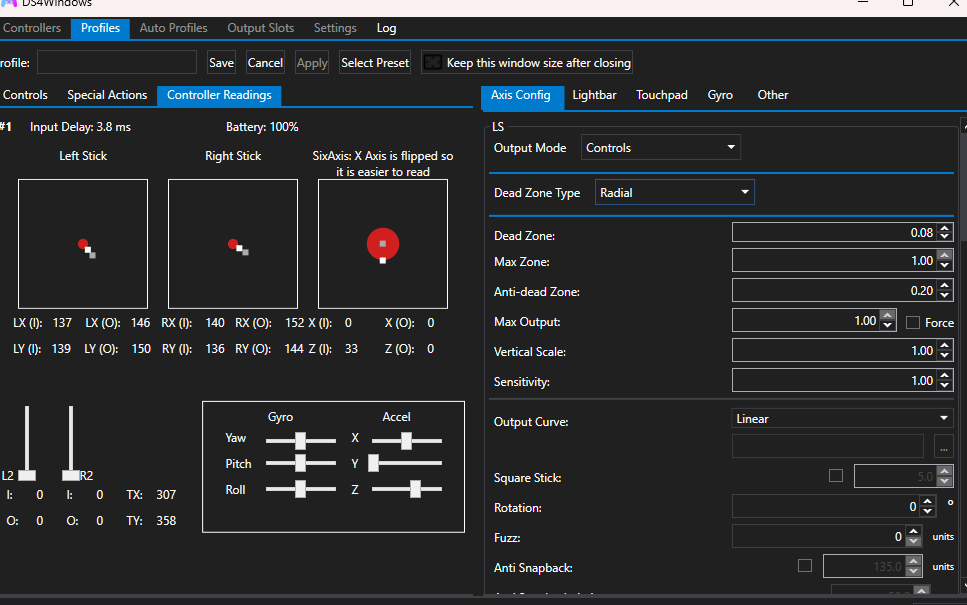The height and width of the screenshot is (605, 967).
Task: Decrease the Max Zone value with down arrow
Action: pyautogui.click(x=946, y=265)
